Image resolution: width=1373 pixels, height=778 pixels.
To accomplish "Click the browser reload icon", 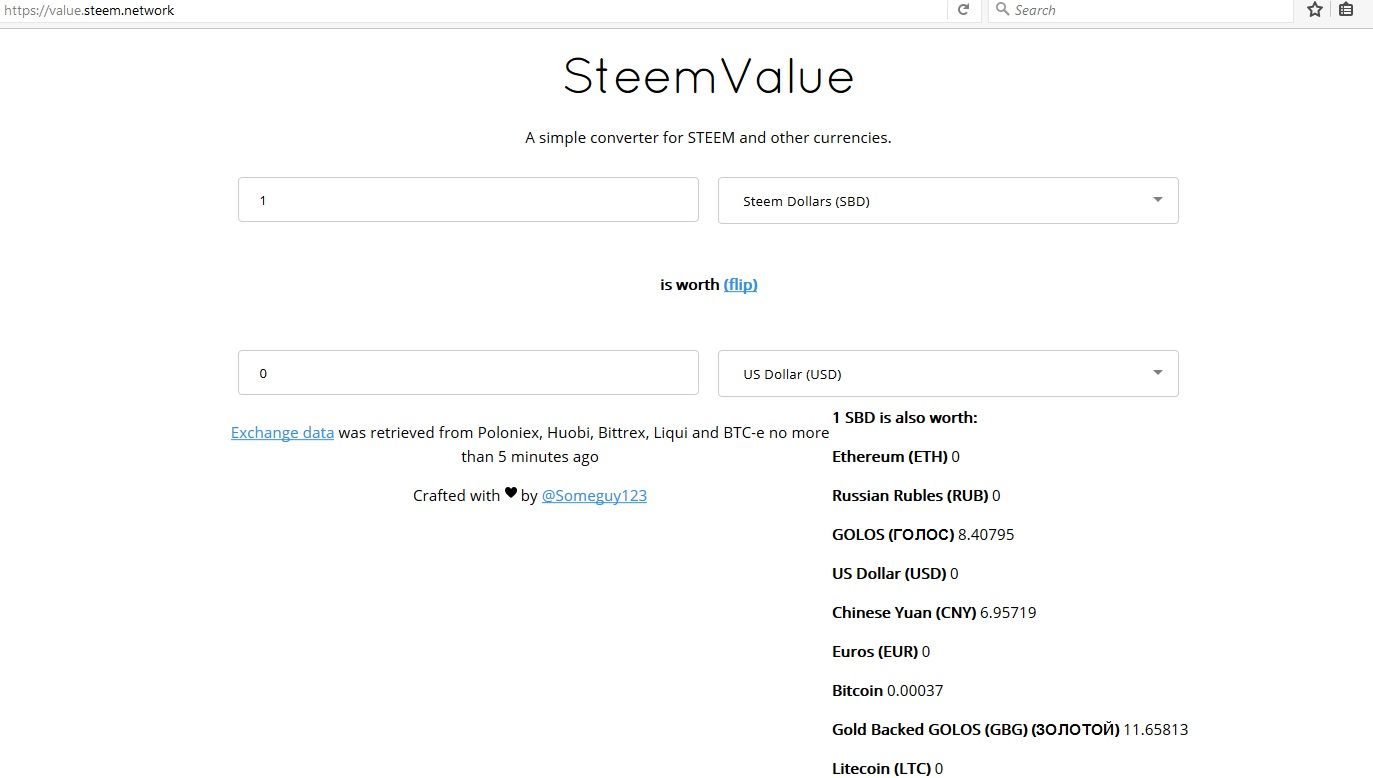I will point(963,10).
